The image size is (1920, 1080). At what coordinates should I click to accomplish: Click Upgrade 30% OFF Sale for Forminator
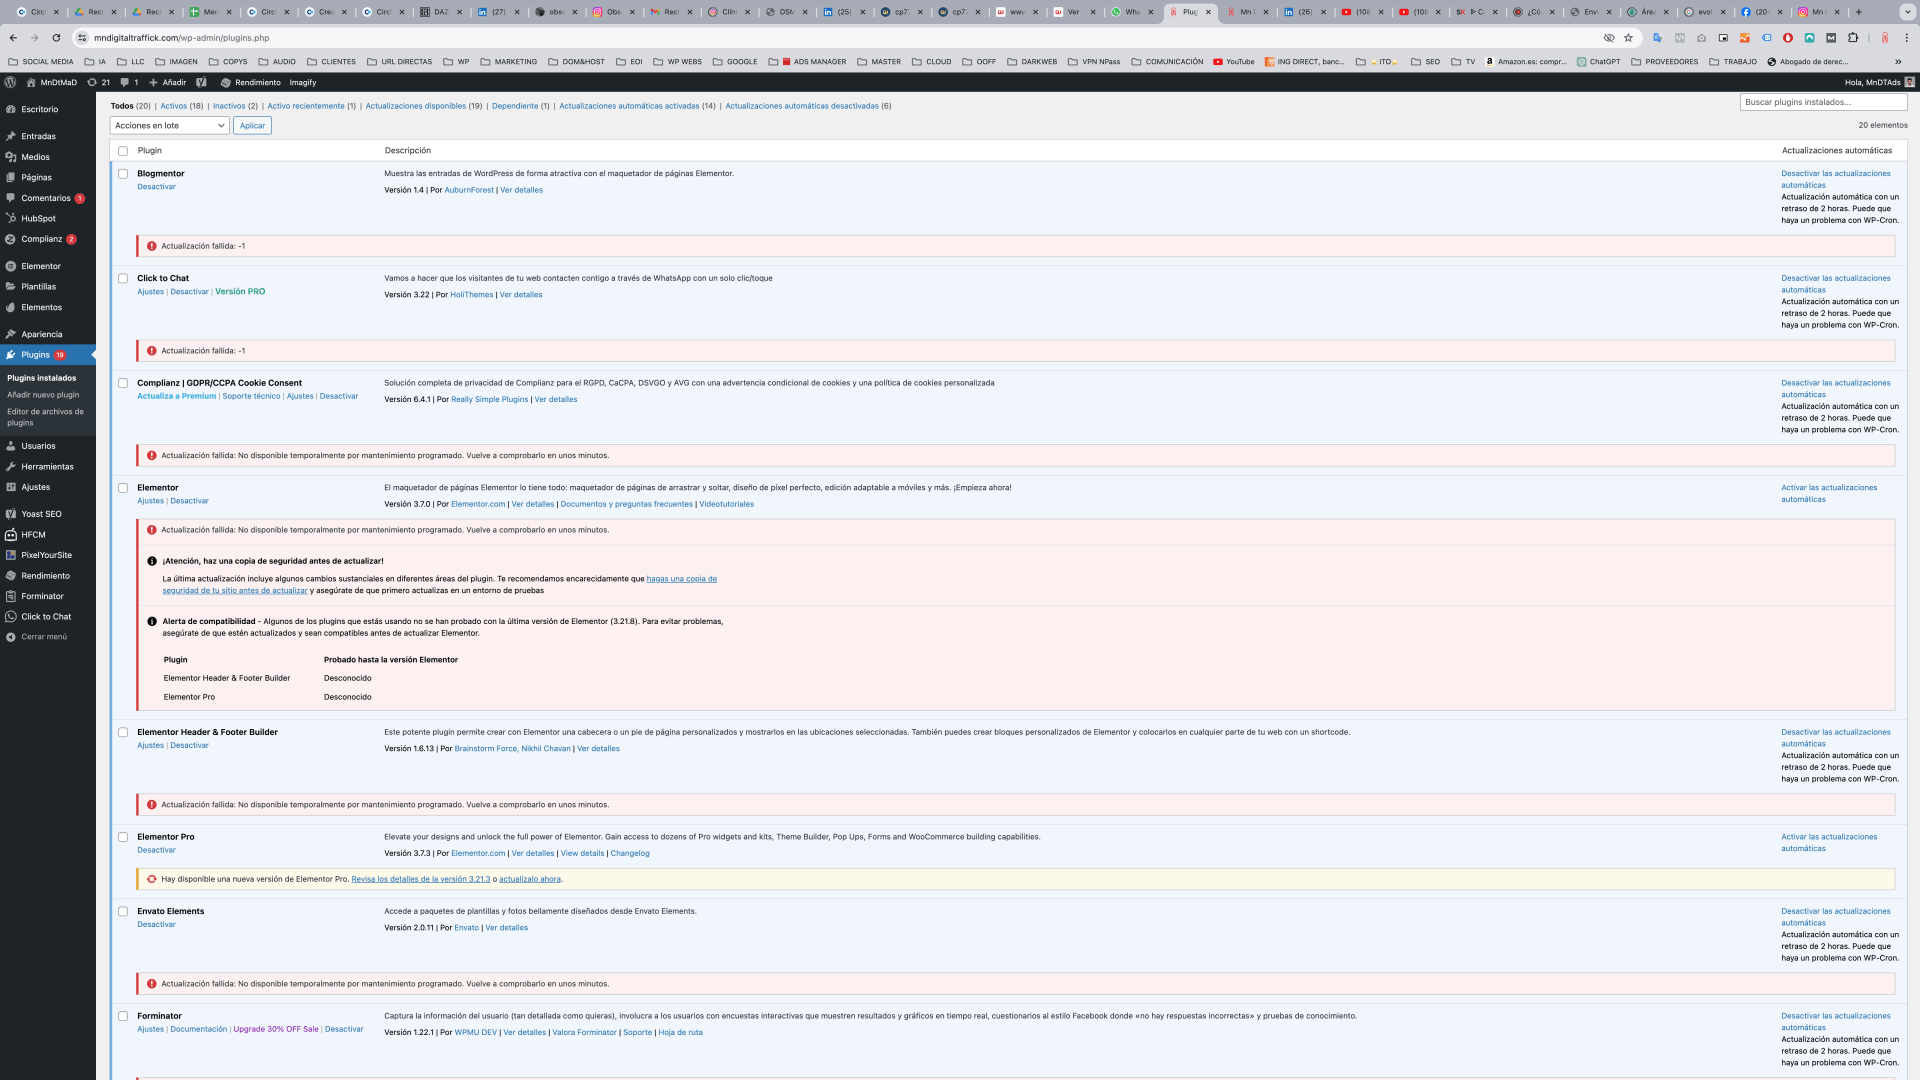coord(276,1030)
